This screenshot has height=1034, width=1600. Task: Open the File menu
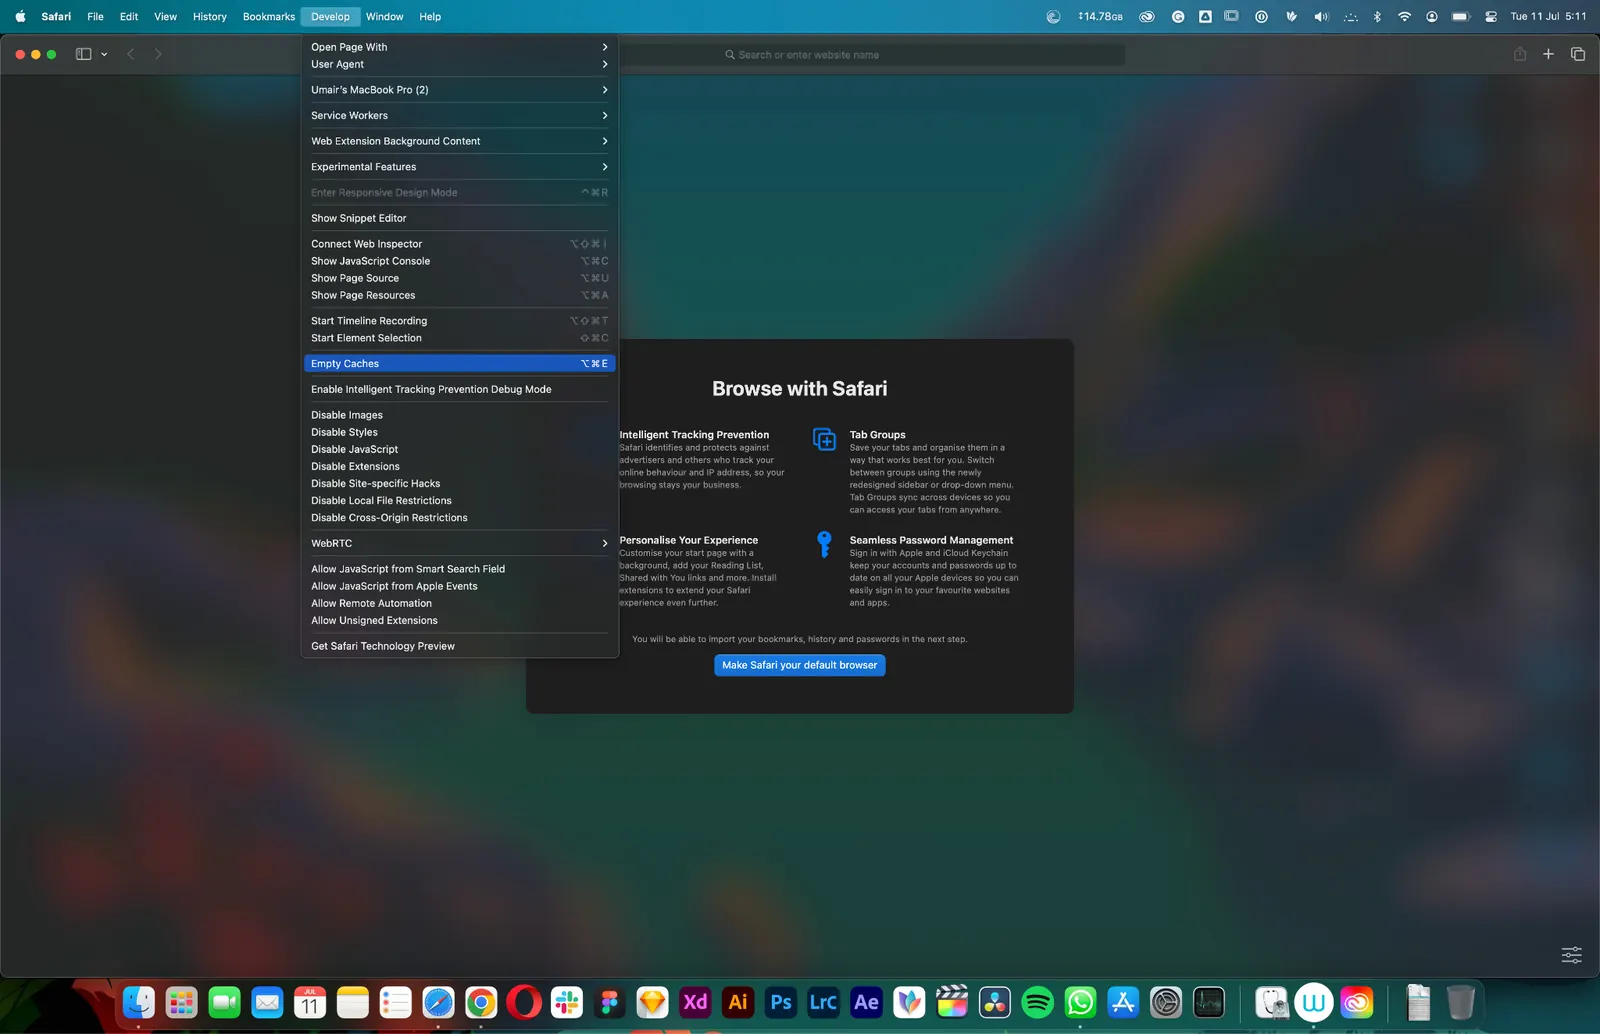(x=95, y=17)
